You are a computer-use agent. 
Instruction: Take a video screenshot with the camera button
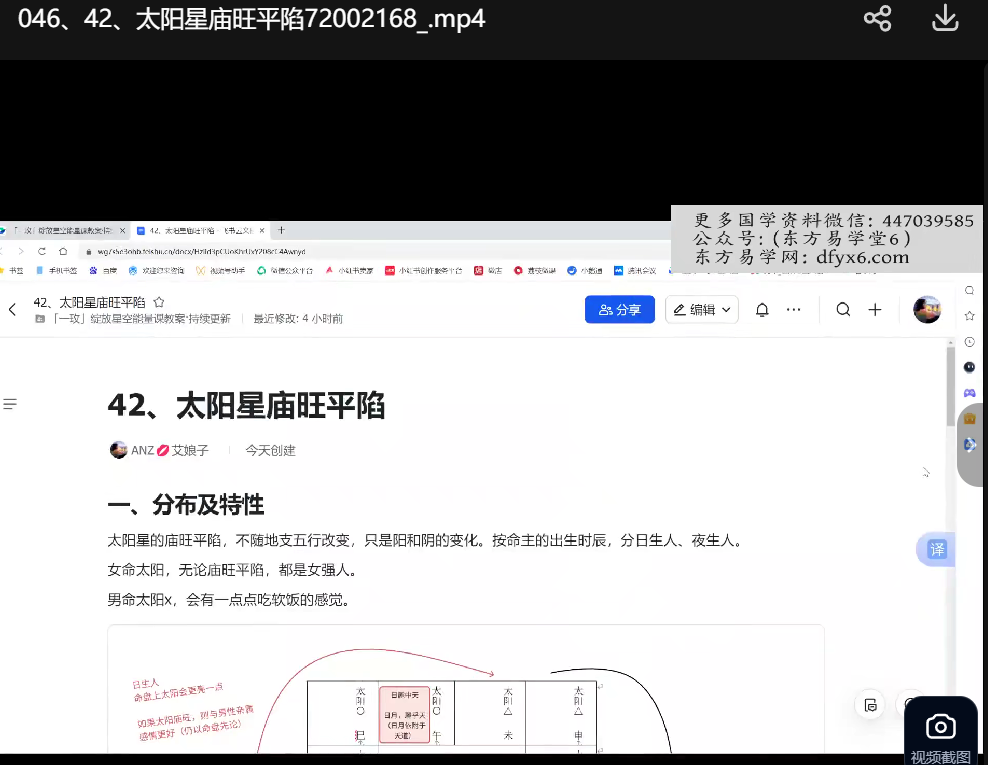tap(940, 727)
